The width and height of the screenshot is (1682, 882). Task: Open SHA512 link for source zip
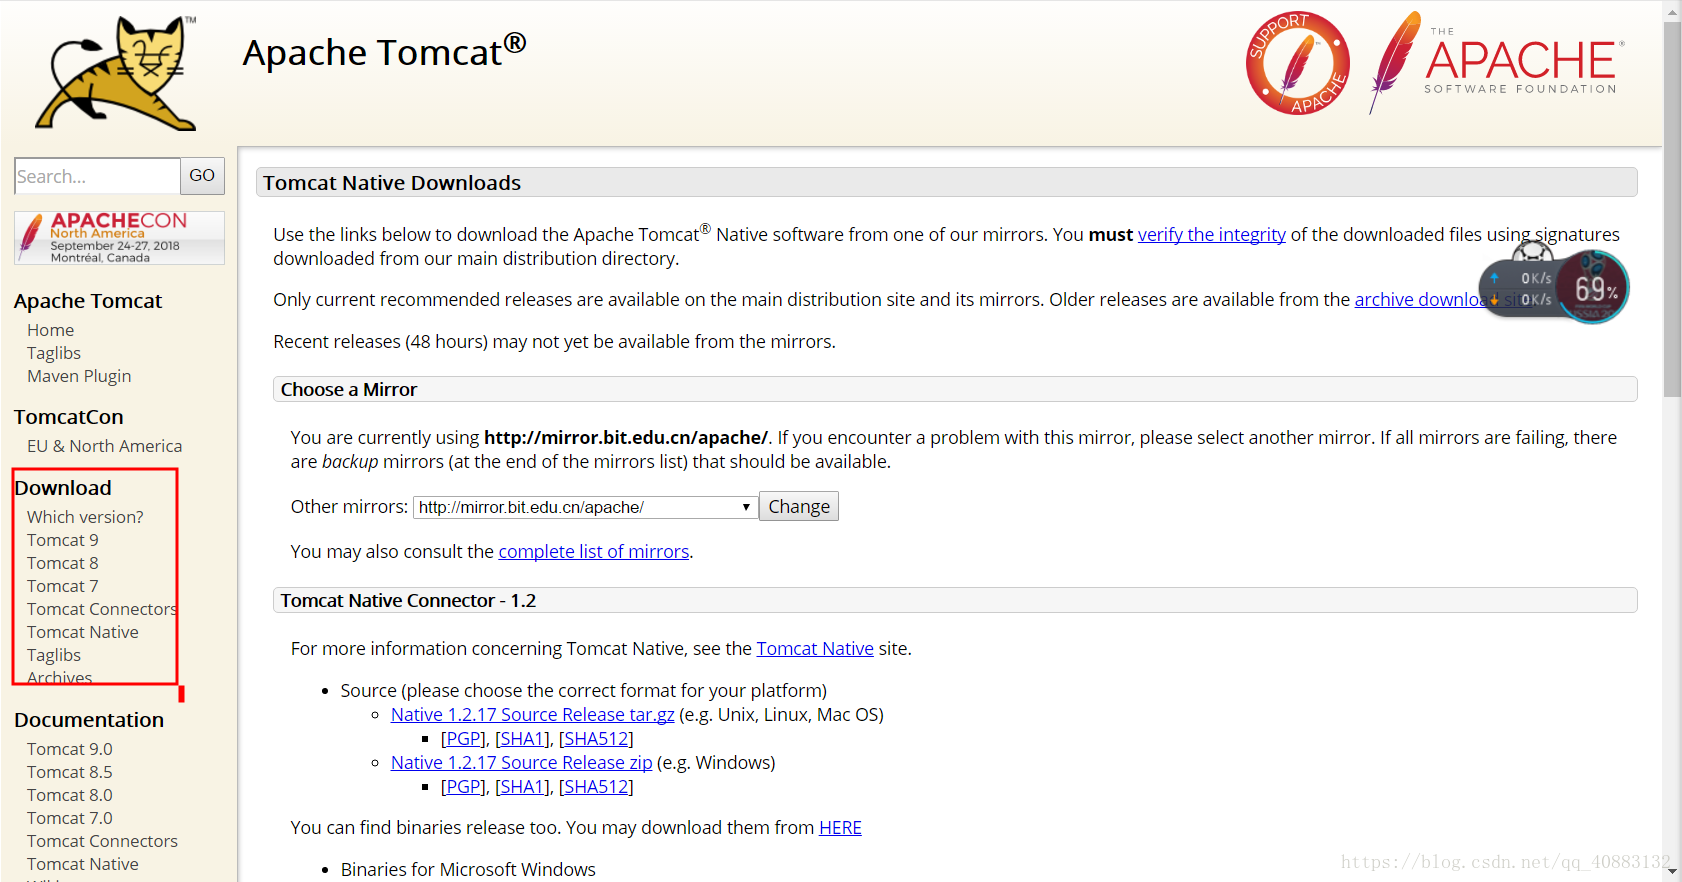click(596, 787)
